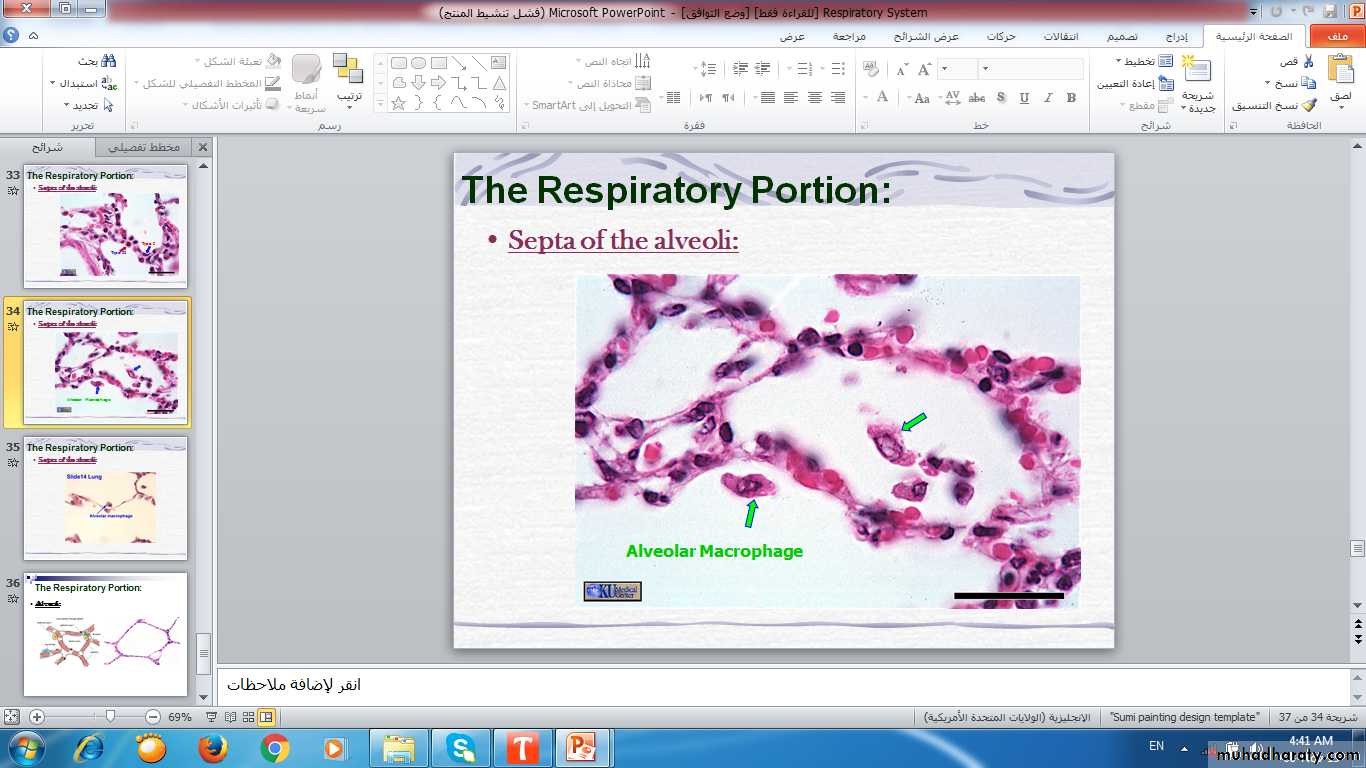
Task: Click the Find (بحث) binoculars icon
Action: (109, 62)
